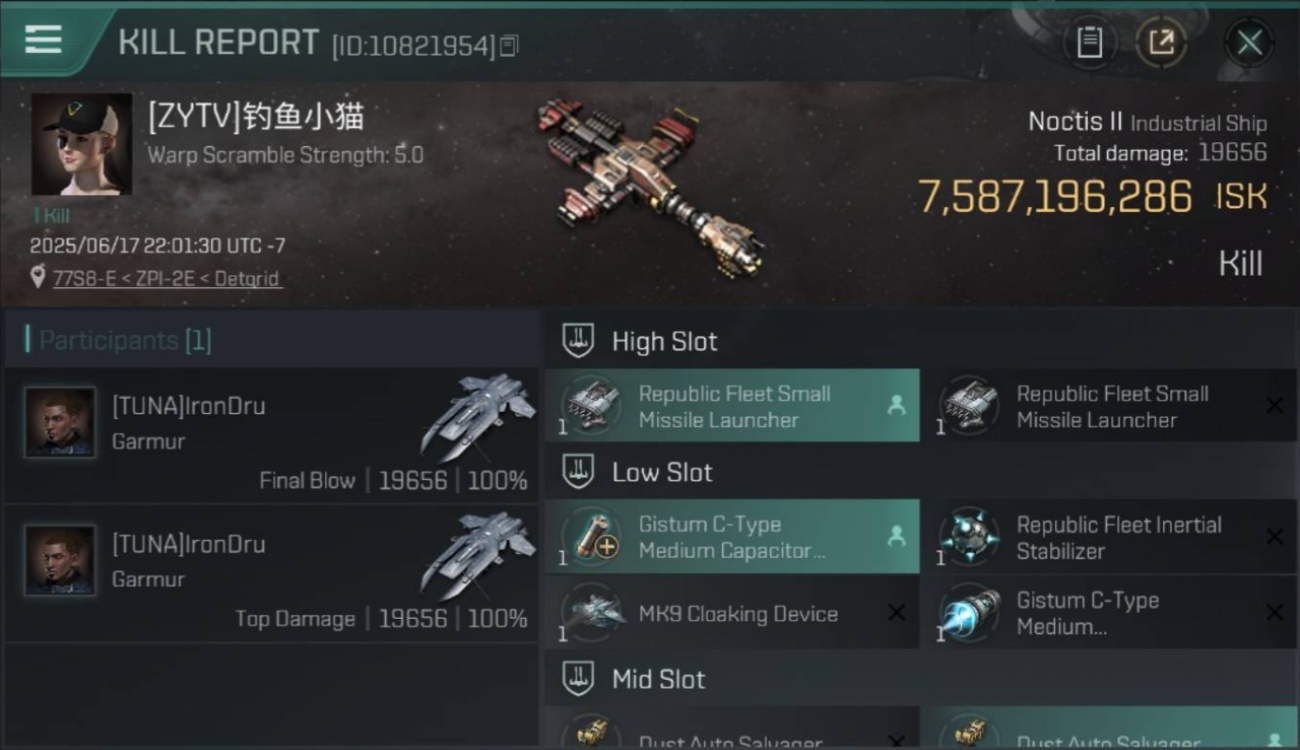Click the victim's character portrait

pyautogui.click(x=81, y=145)
